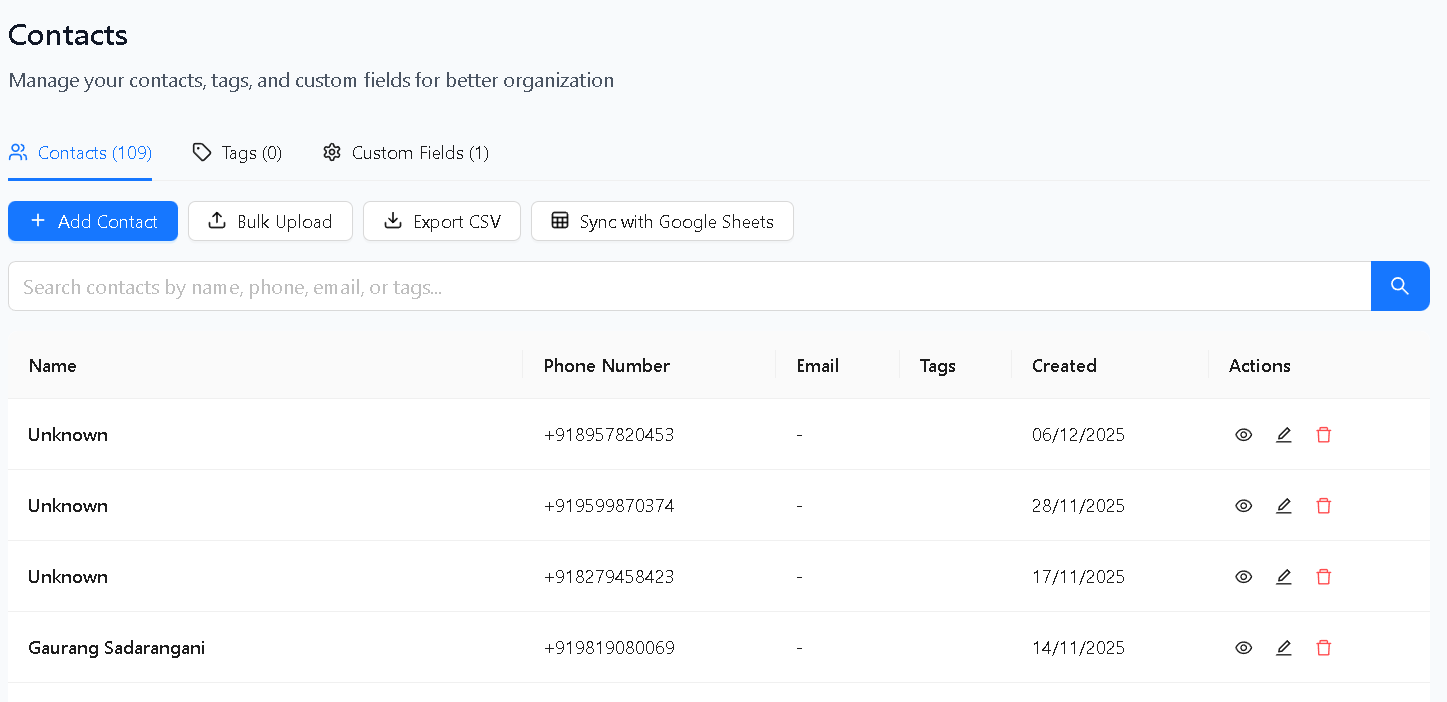Click the Add Contact button
This screenshot has height=702, width=1447.
click(93, 221)
